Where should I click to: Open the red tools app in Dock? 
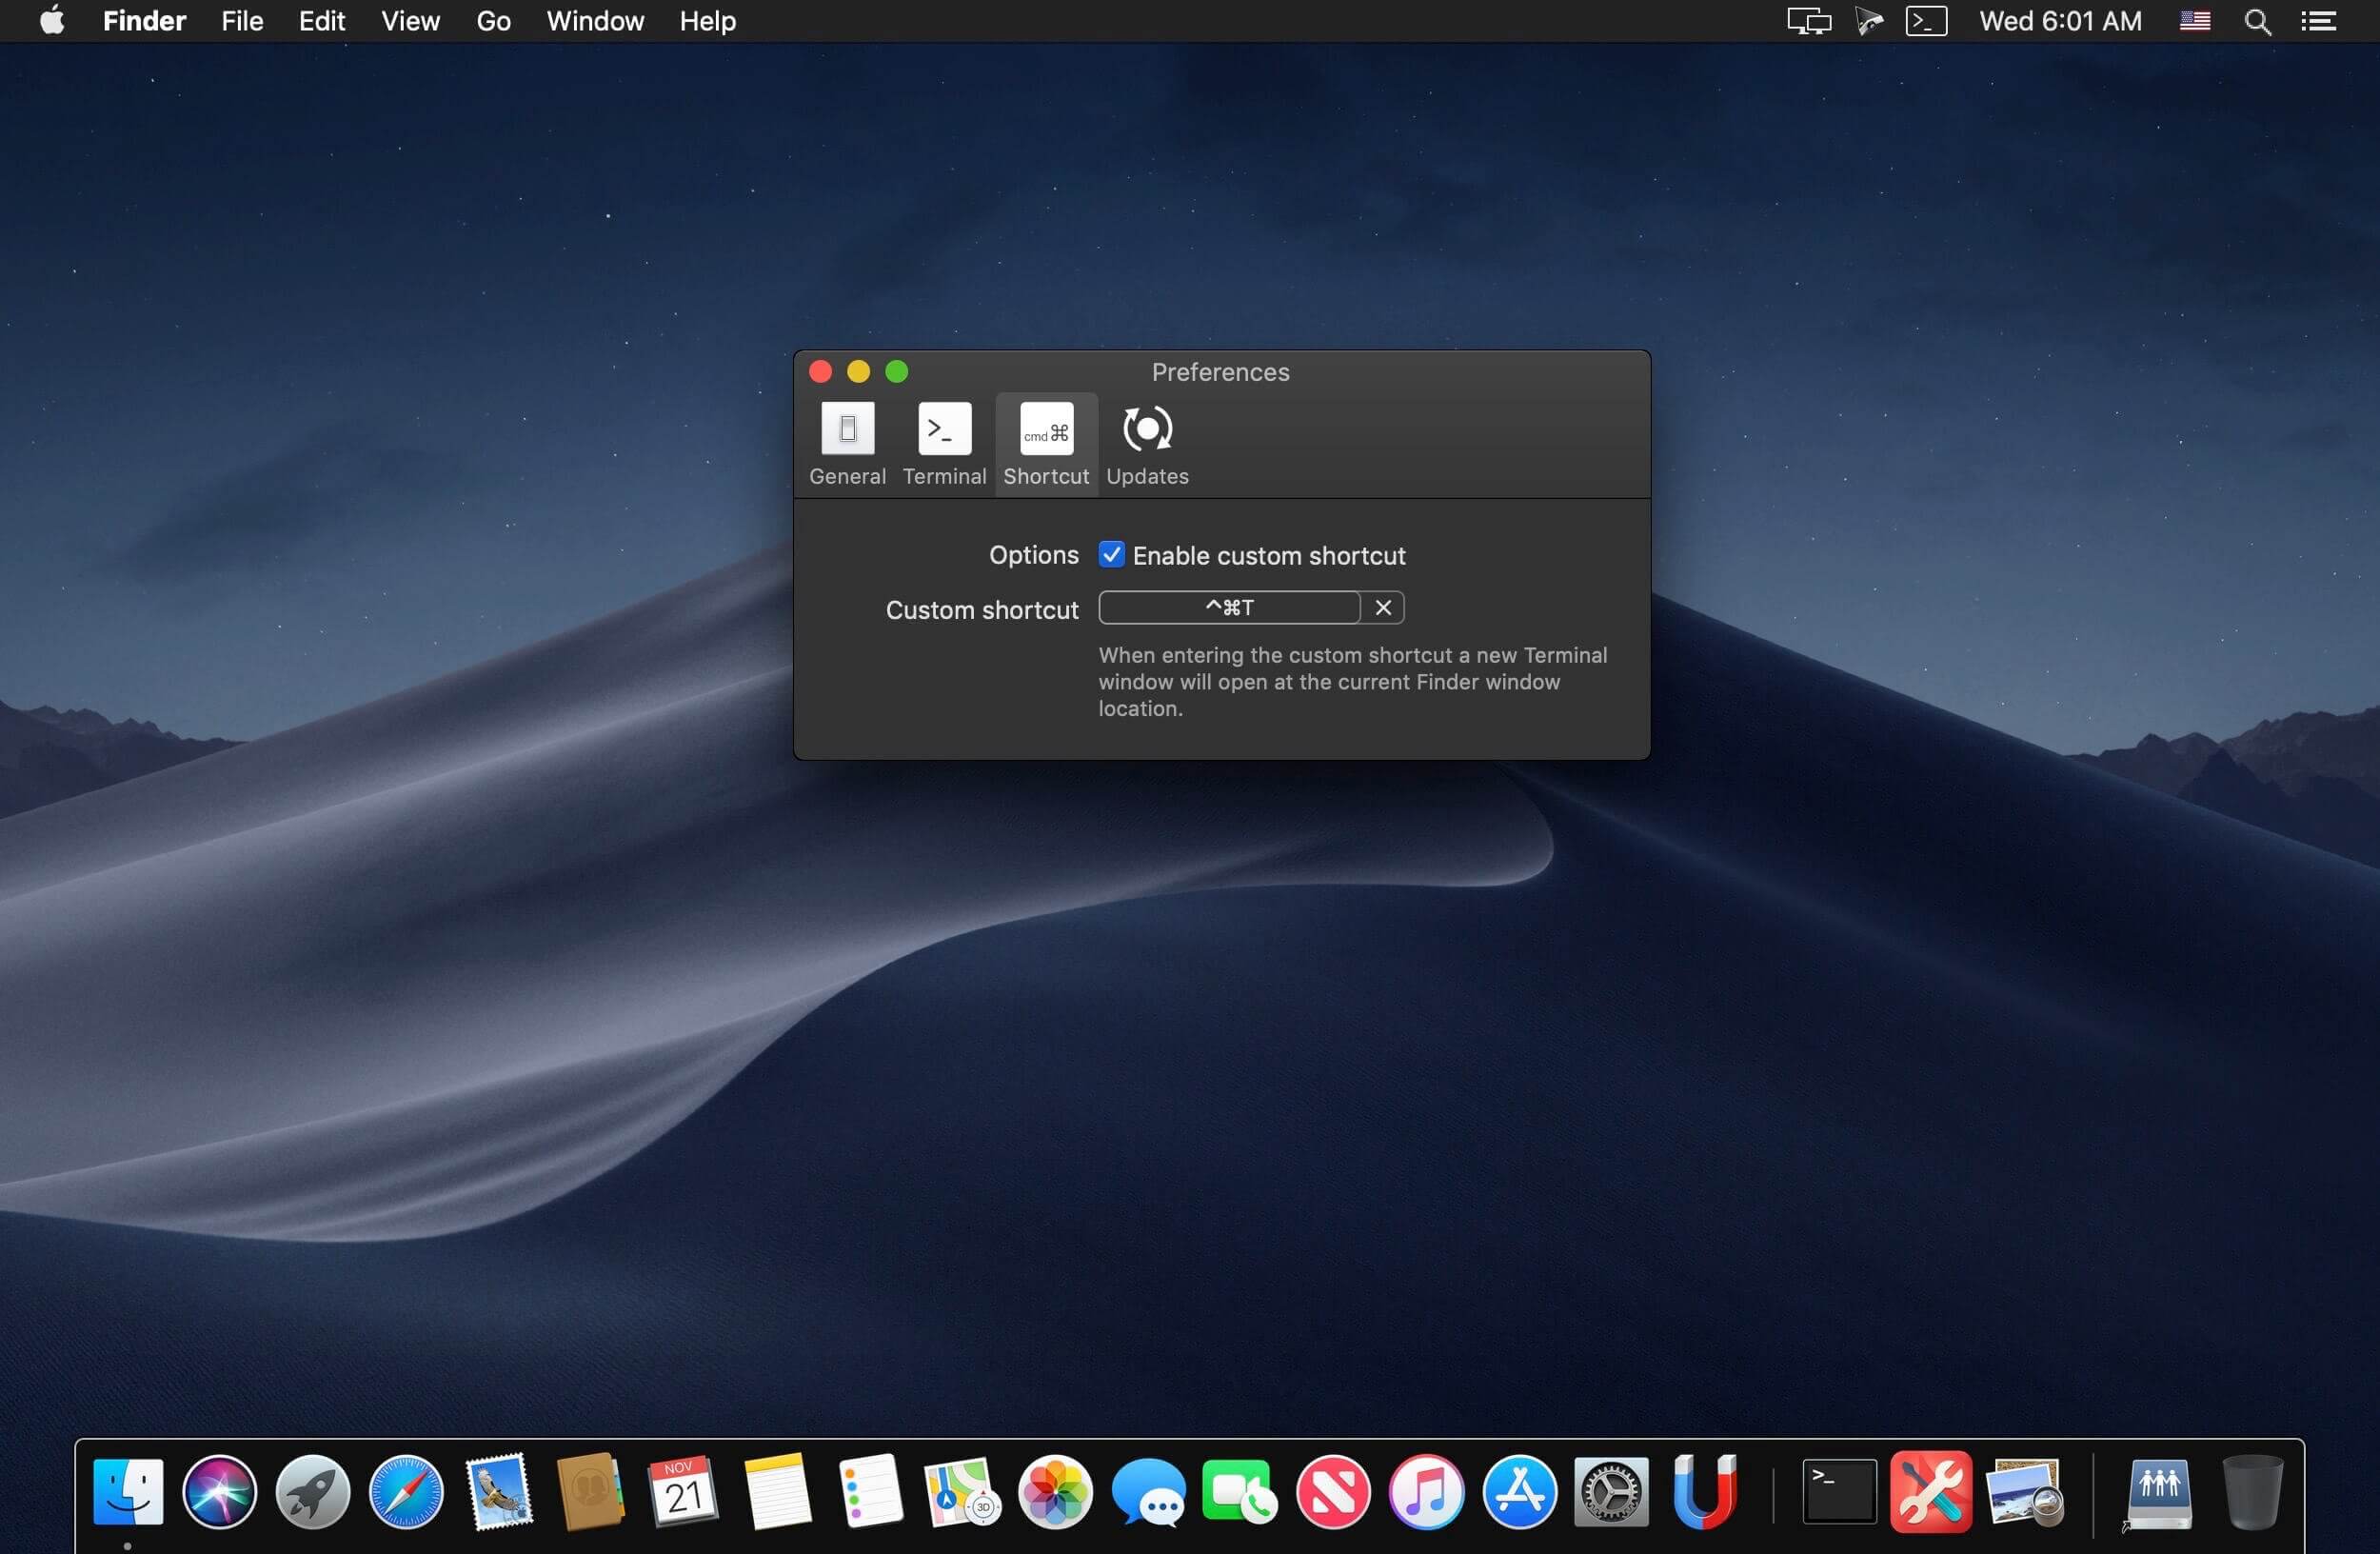pos(1931,1490)
